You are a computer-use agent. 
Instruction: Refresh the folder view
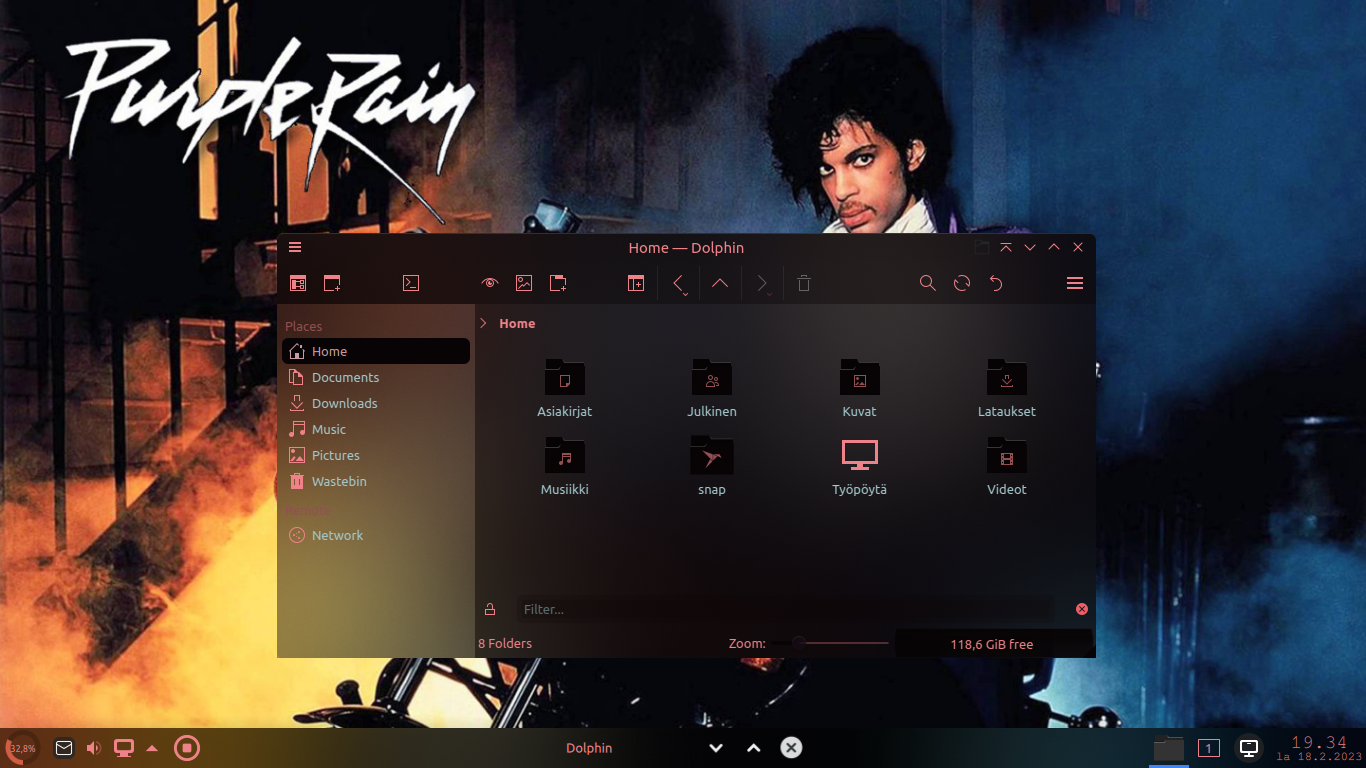[962, 283]
